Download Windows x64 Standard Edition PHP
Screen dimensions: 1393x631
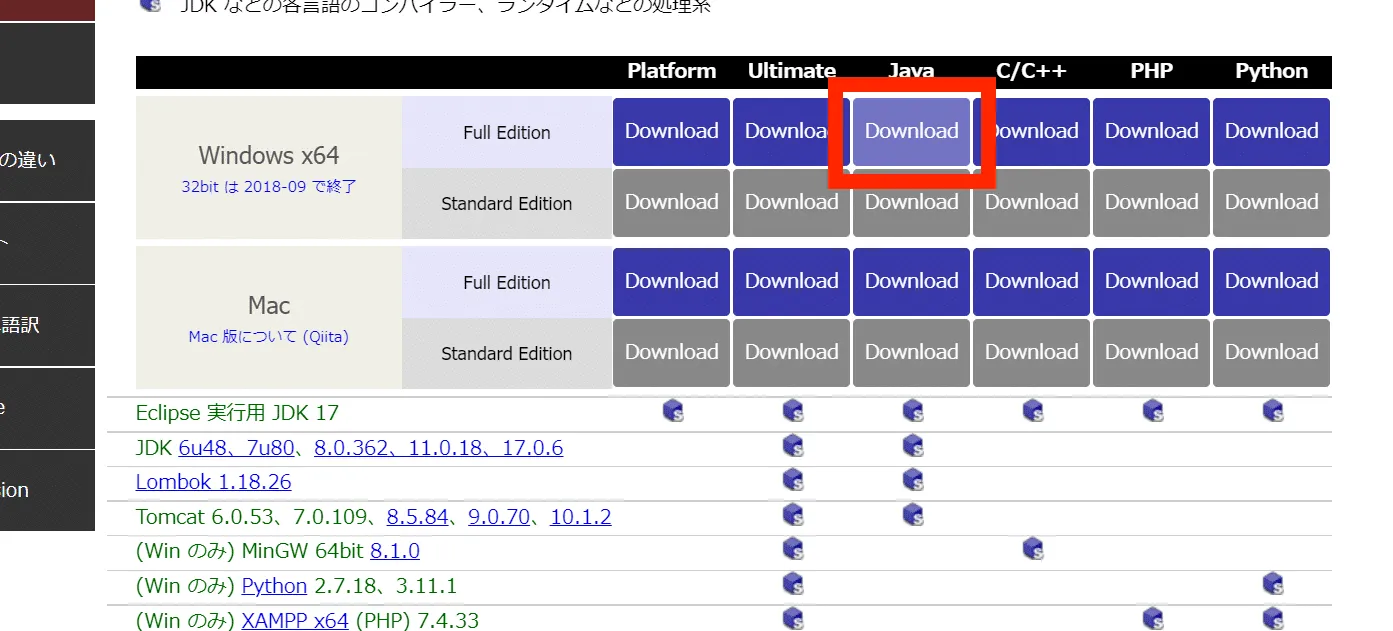tap(1151, 202)
